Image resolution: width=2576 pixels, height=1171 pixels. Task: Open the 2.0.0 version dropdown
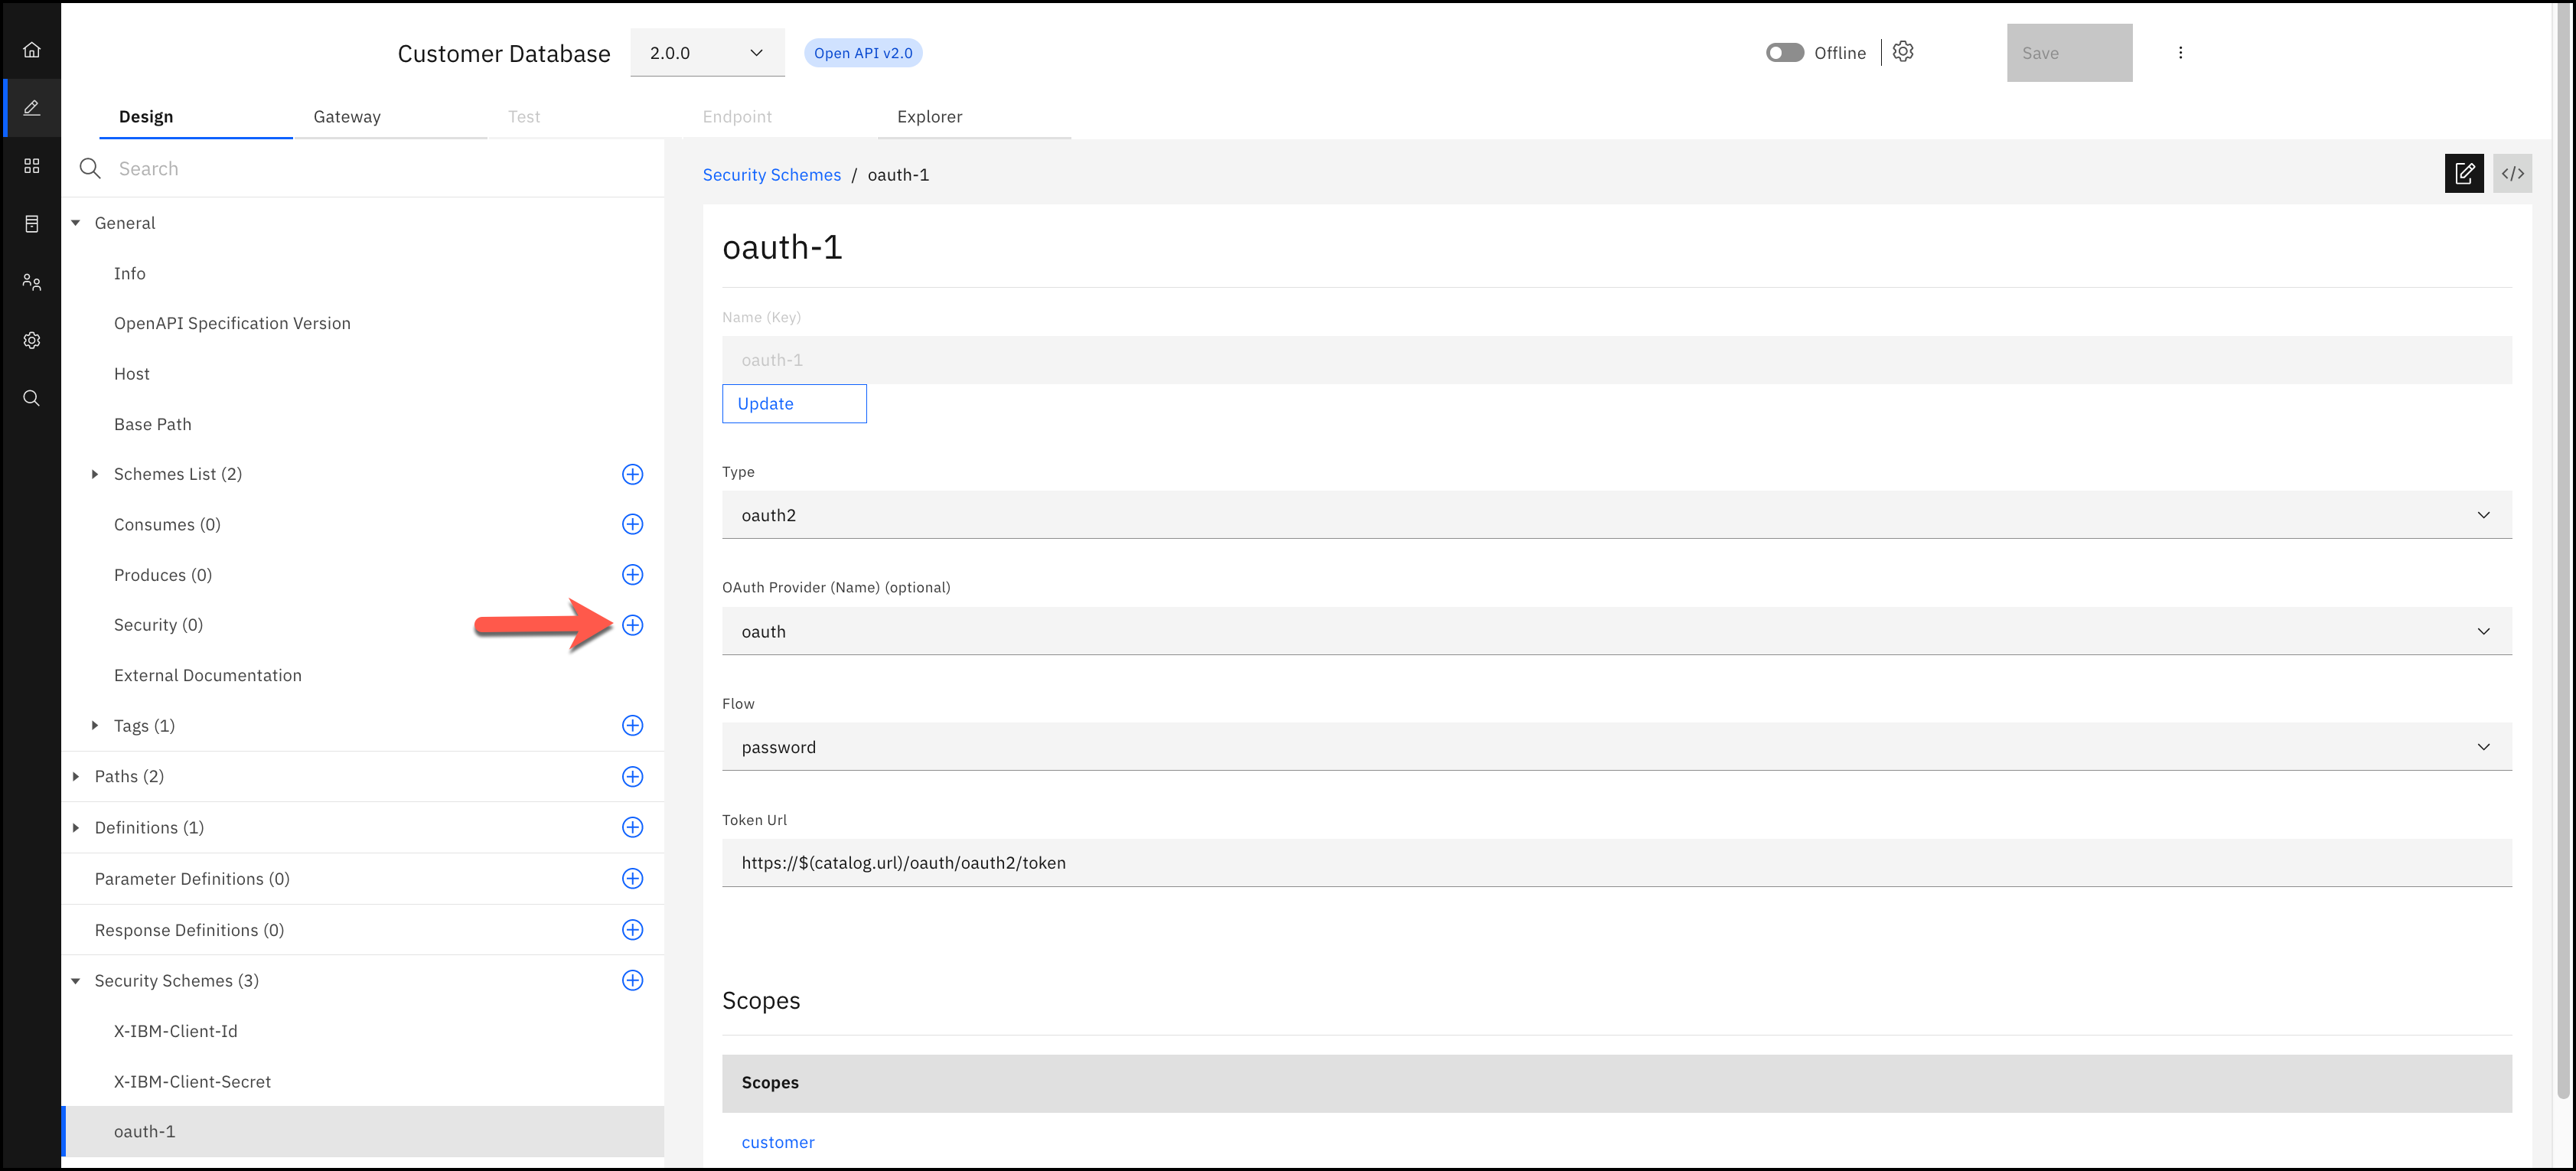coord(707,52)
